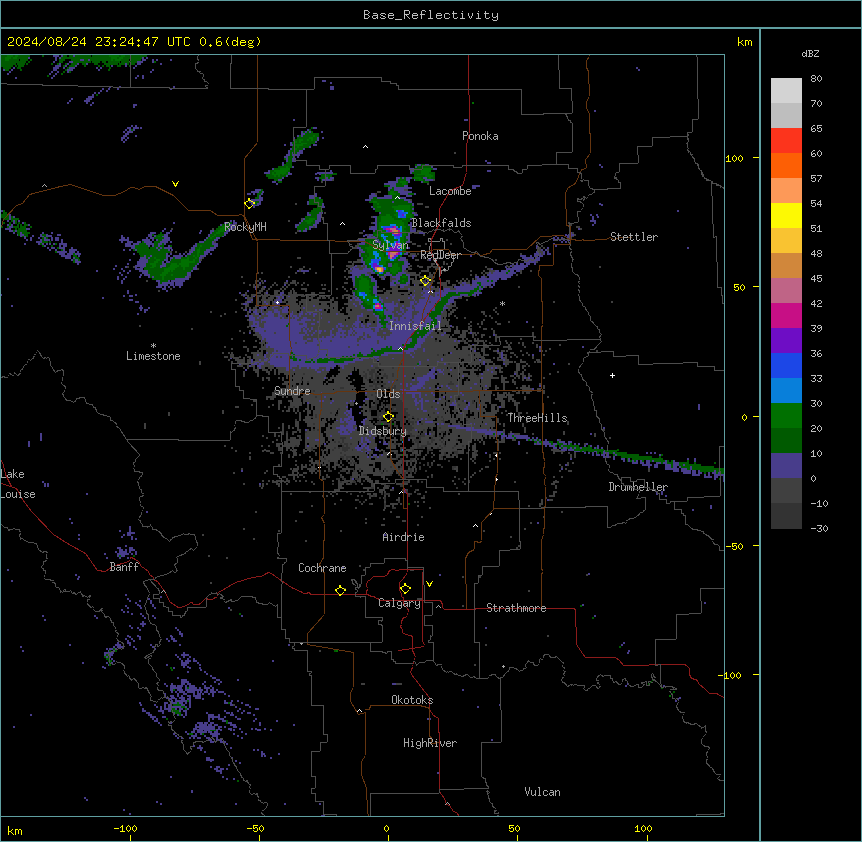Click the Limestone label
862x842 pixels.
[x=153, y=356]
